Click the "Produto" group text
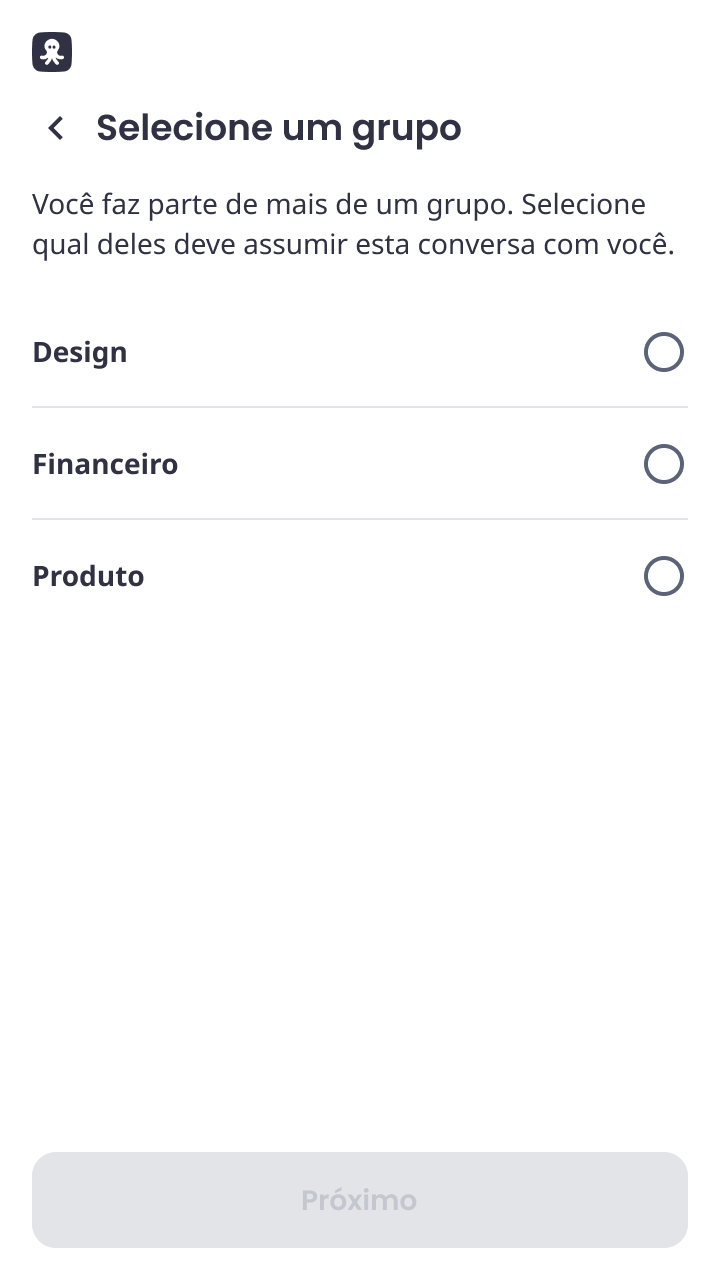The width and height of the screenshot is (720, 1280). [88, 576]
